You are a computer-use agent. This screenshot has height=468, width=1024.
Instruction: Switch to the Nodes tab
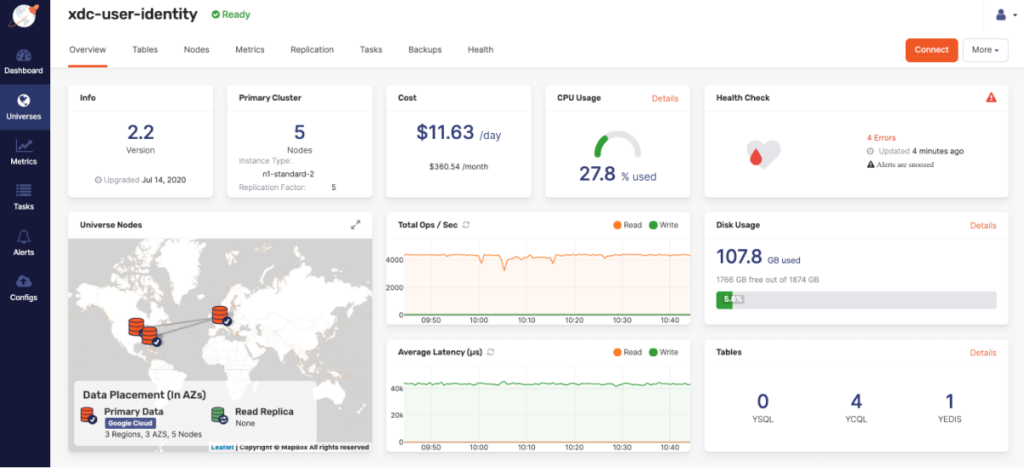(197, 50)
